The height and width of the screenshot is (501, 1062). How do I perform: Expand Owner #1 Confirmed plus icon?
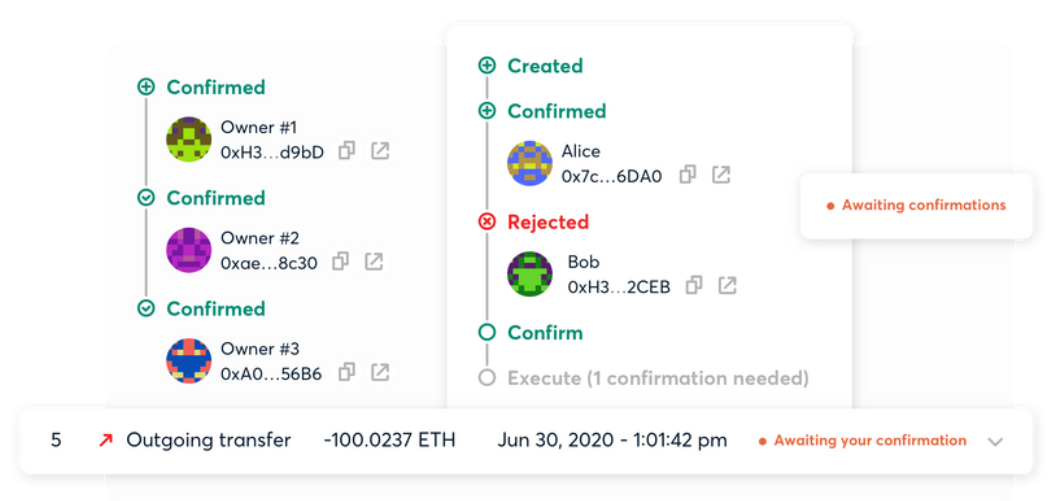pyautogui.click(x=146, y=87)
